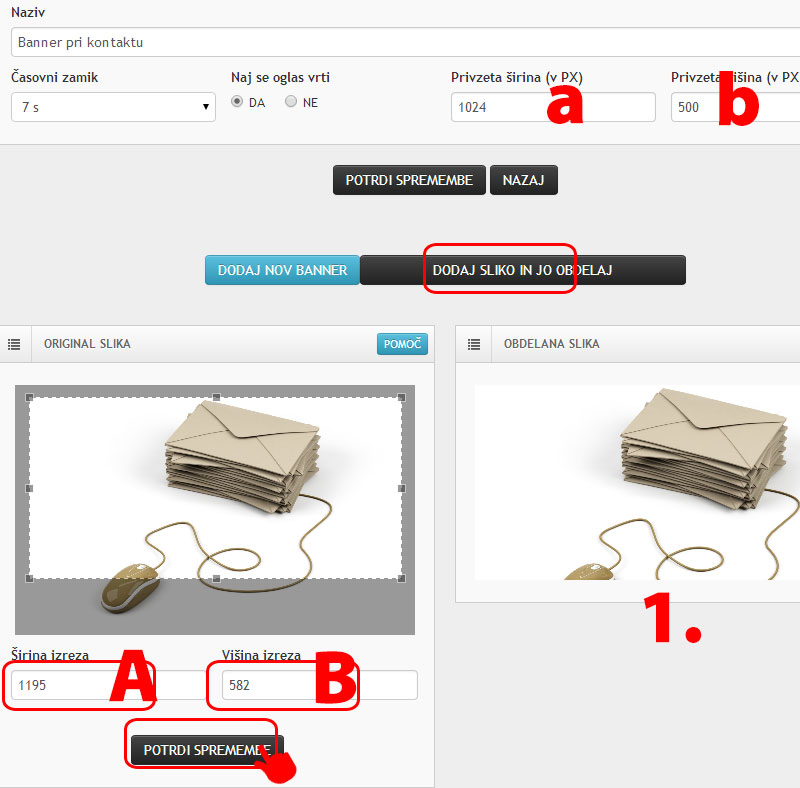The width and height of the screenshot is (800, 788).
Task: Click the processed image preview
Action: pos(637,482)
